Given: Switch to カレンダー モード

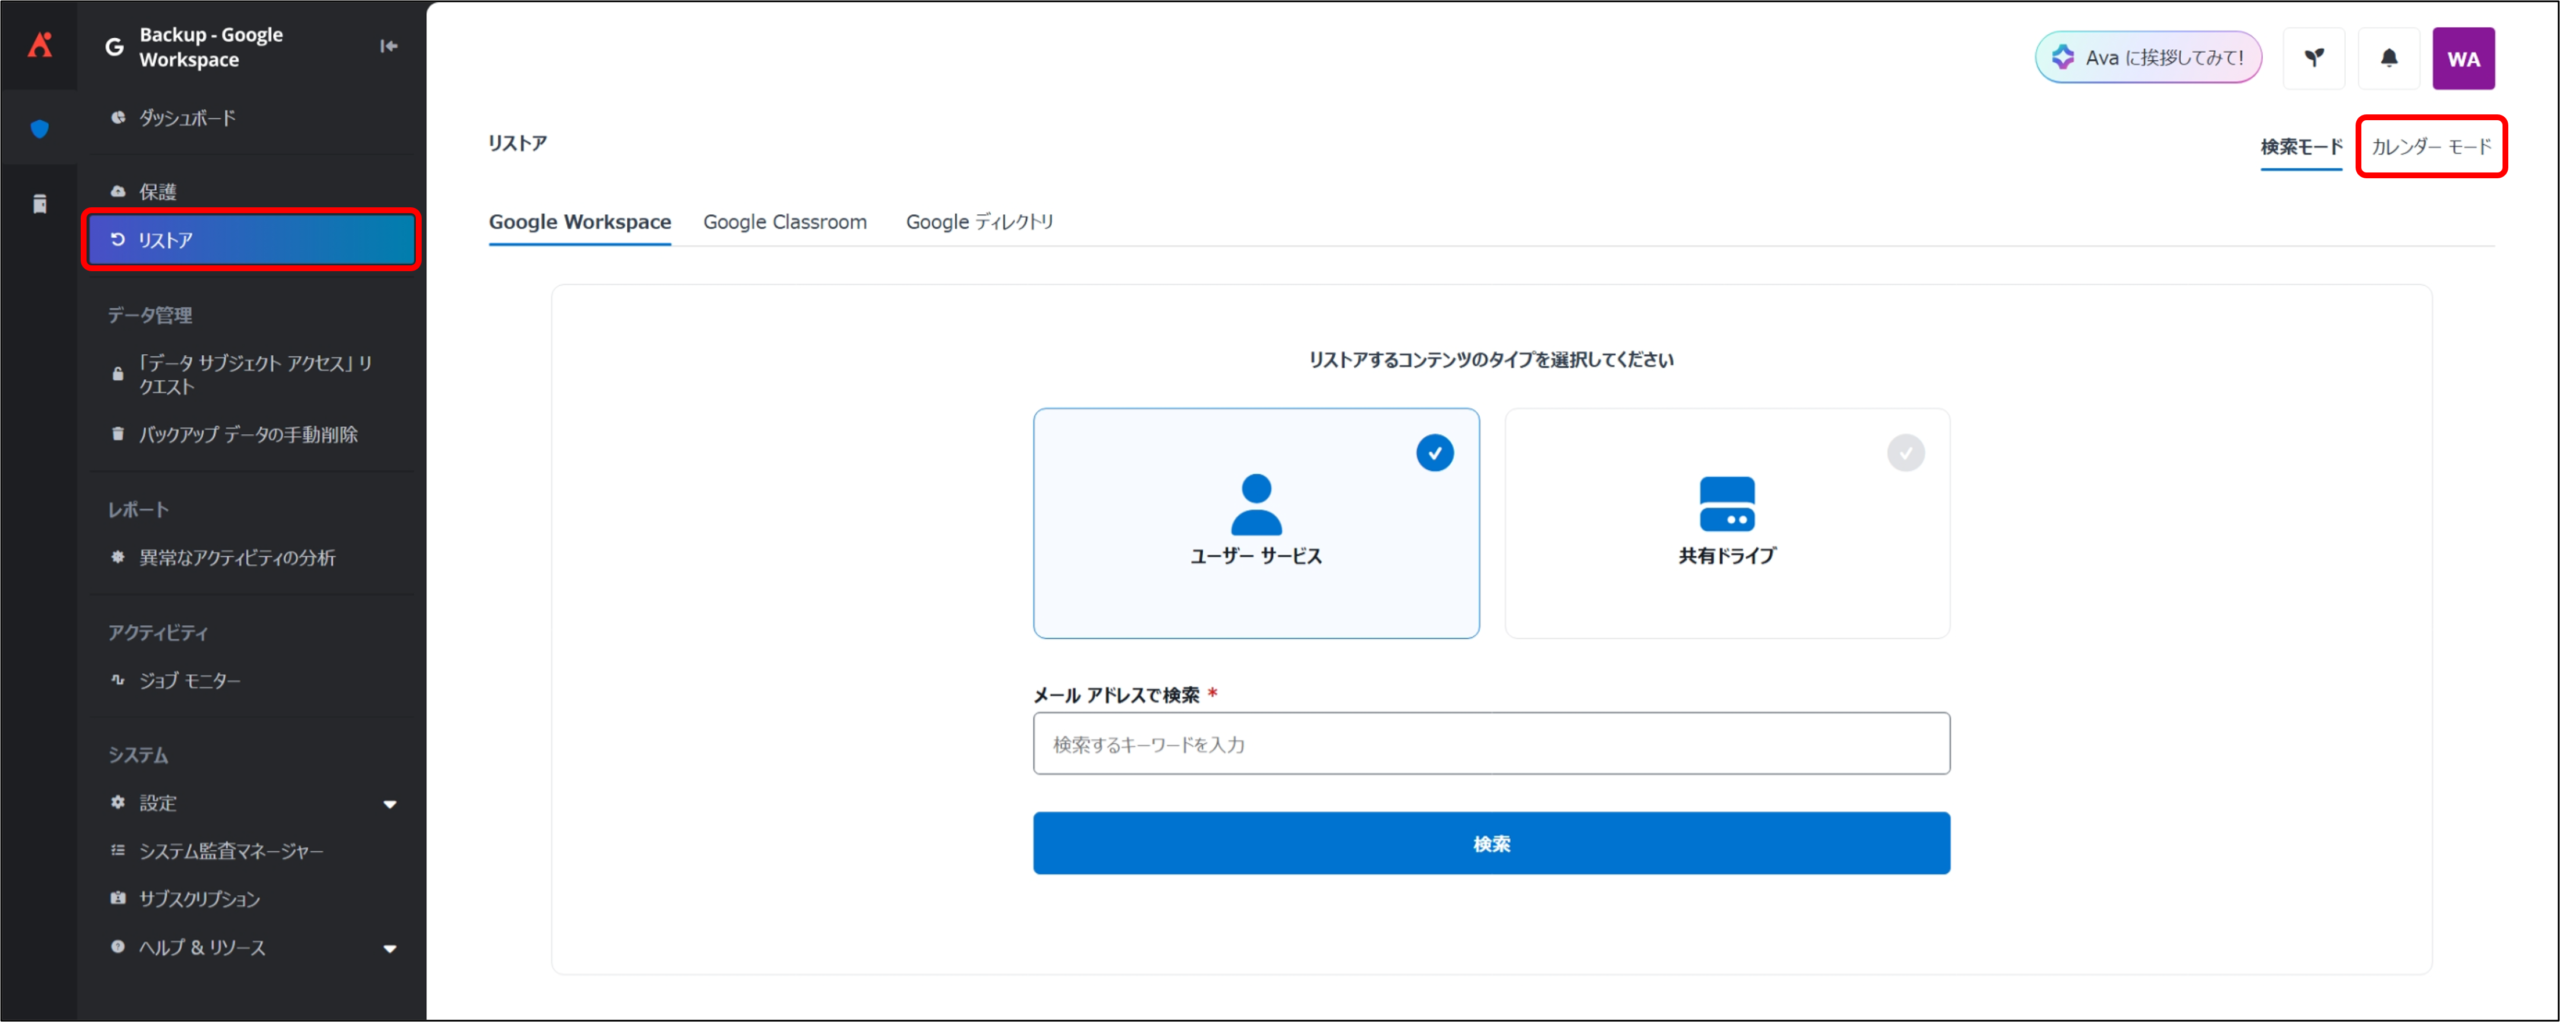Looking at the screenshot, I should (x=2431, y=147).
